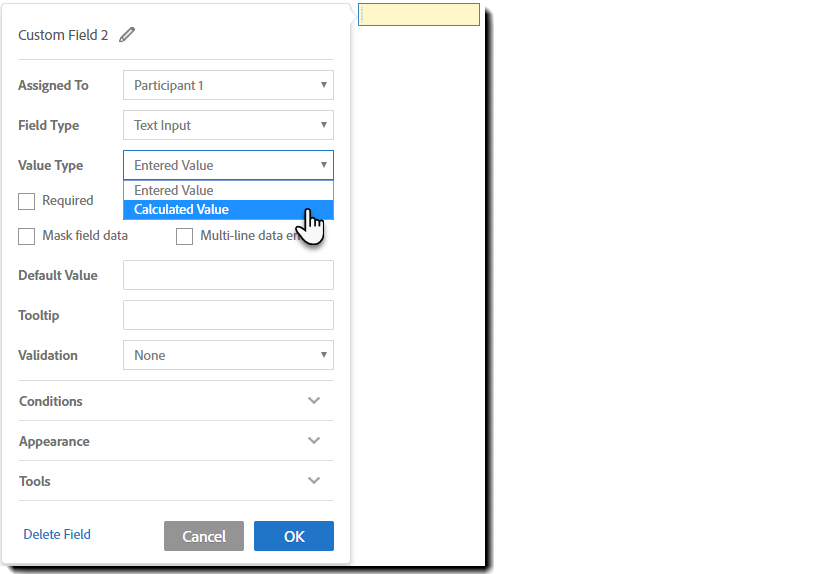Open the Assigned To dropdown
This screenshot has width=830, height=574.
tap(228, 85)
